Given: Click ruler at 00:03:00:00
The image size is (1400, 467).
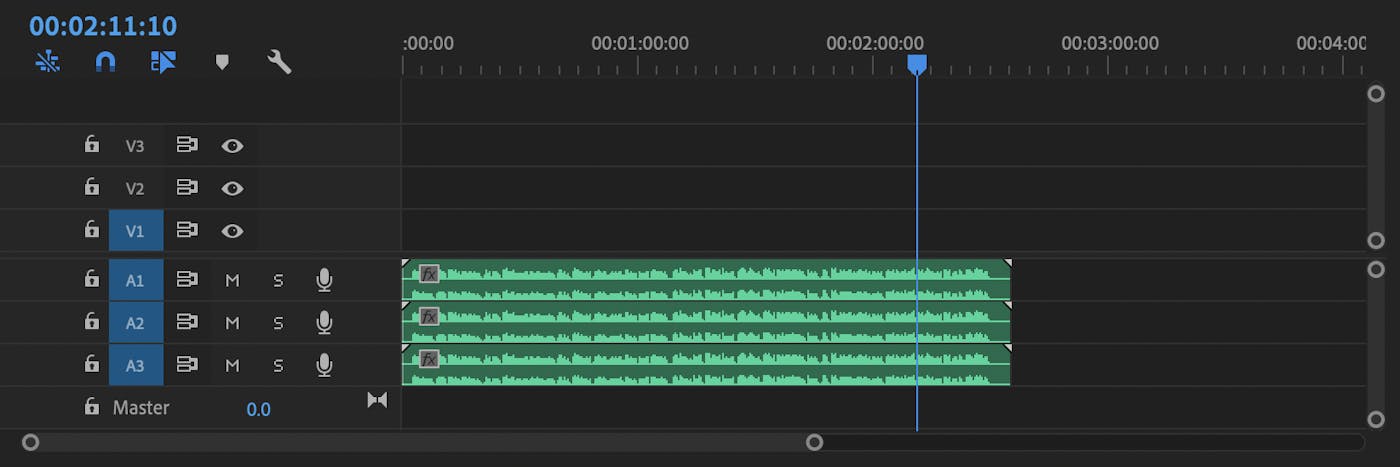Looking at the screenshot, I should point(1109,43).
